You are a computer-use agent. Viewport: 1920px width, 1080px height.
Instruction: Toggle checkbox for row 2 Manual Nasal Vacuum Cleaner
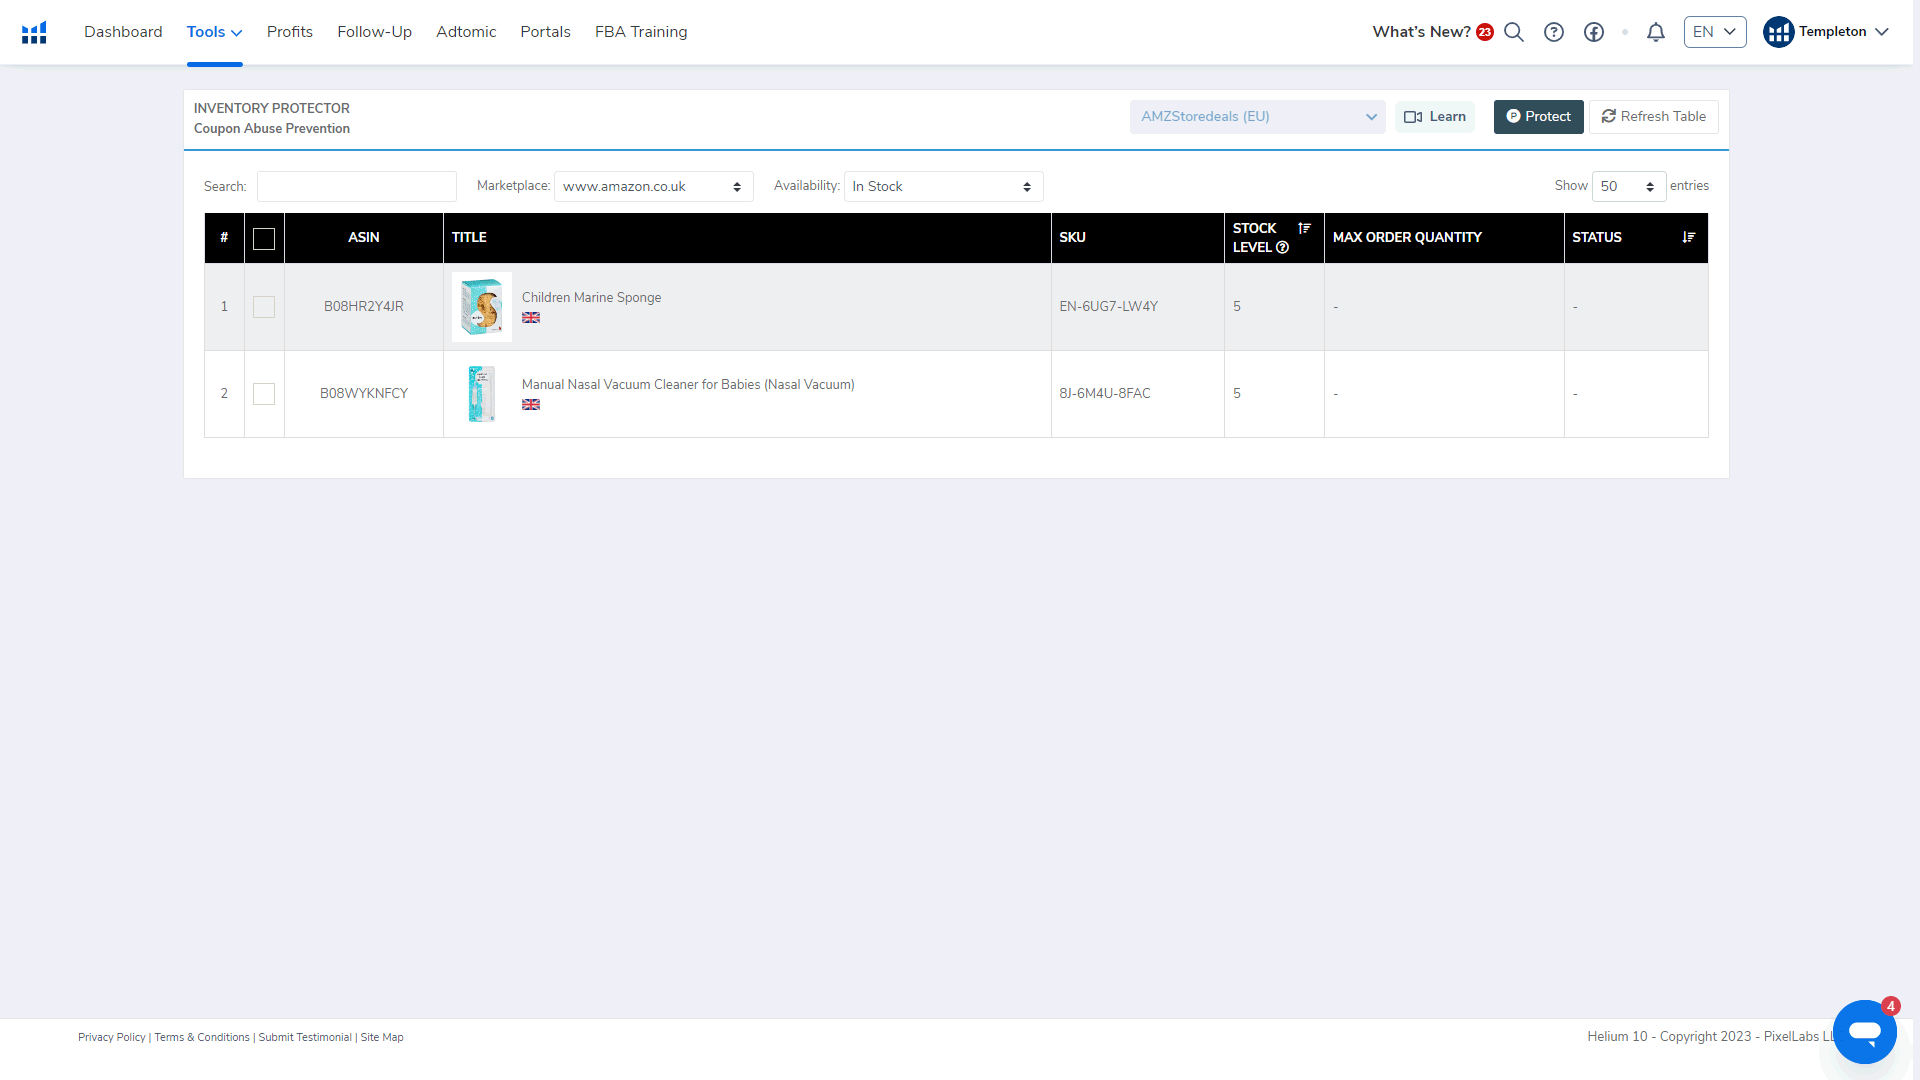click(264, 393)
